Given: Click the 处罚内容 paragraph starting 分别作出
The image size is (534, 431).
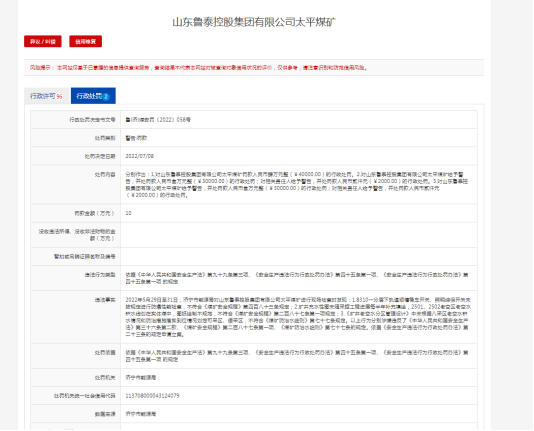Looking at the screenshot, I should tap(296, 185).
